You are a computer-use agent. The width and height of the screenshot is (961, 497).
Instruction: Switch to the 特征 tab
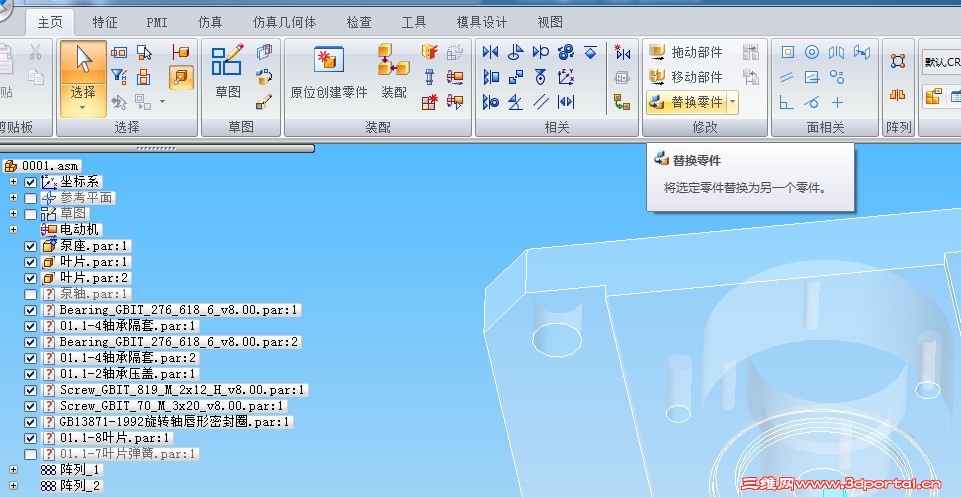[x=105, y=23]
